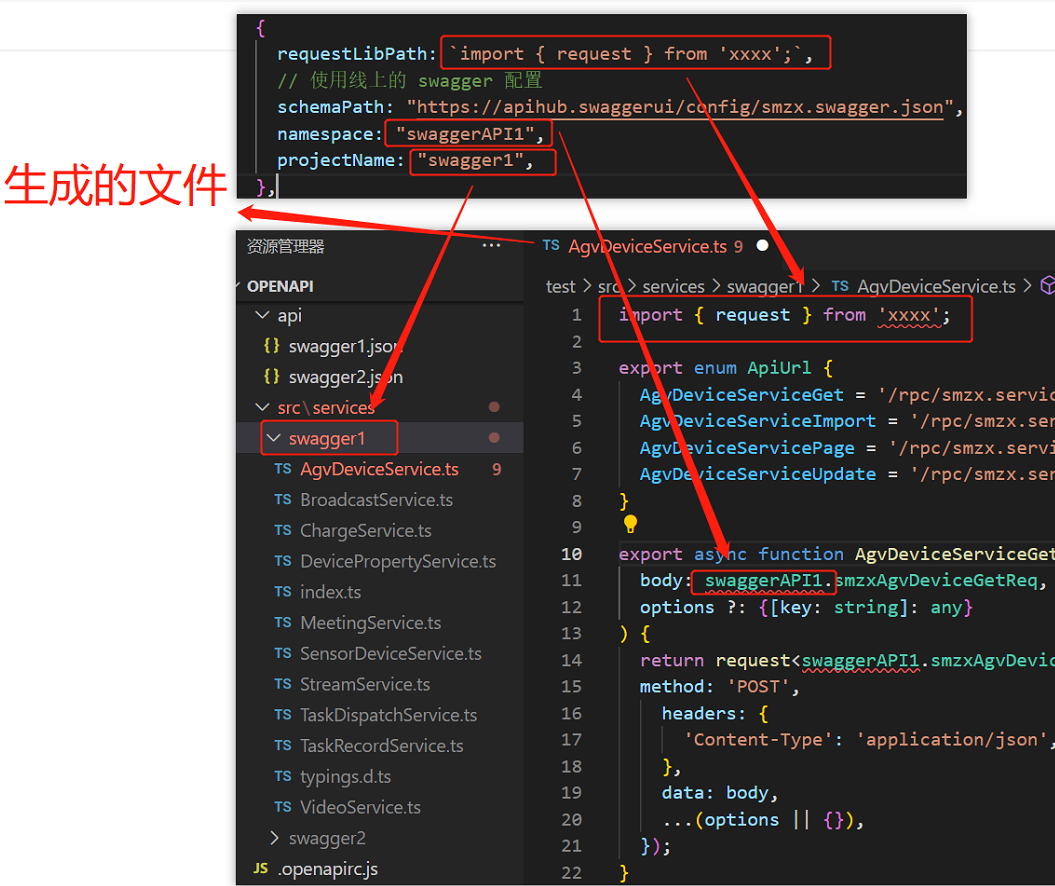The image size is (1055, 886).
Task: Open TaskDispatchService.ts file
Action: coord(388,715)
